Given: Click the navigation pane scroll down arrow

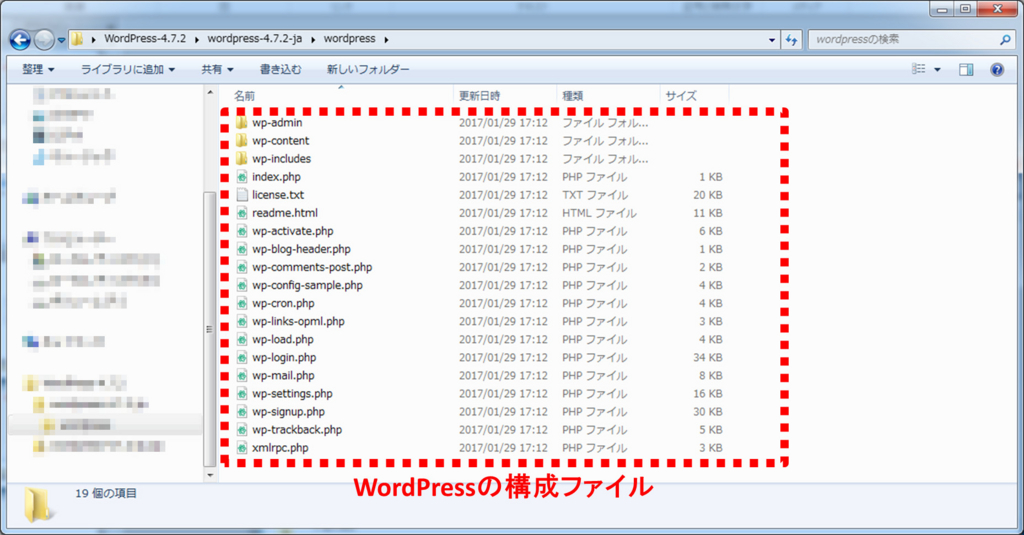Looking at the screenshot, I should coord(210,476).
